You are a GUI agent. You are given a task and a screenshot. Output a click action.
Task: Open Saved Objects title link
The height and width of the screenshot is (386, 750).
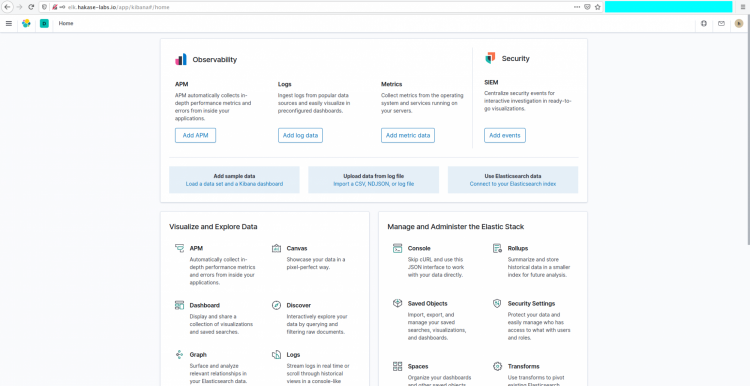[x=428, y=303]
